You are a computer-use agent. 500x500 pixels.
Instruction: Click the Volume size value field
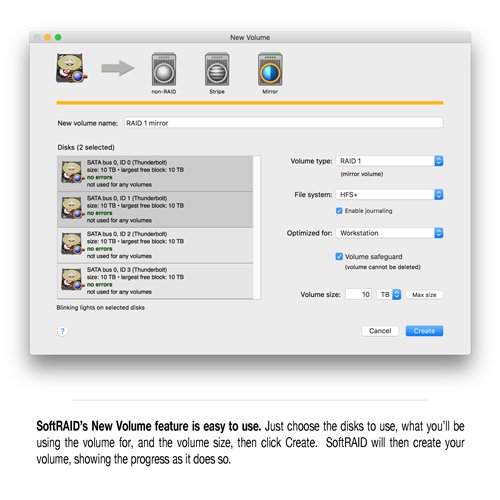click(x=359, y=295)
